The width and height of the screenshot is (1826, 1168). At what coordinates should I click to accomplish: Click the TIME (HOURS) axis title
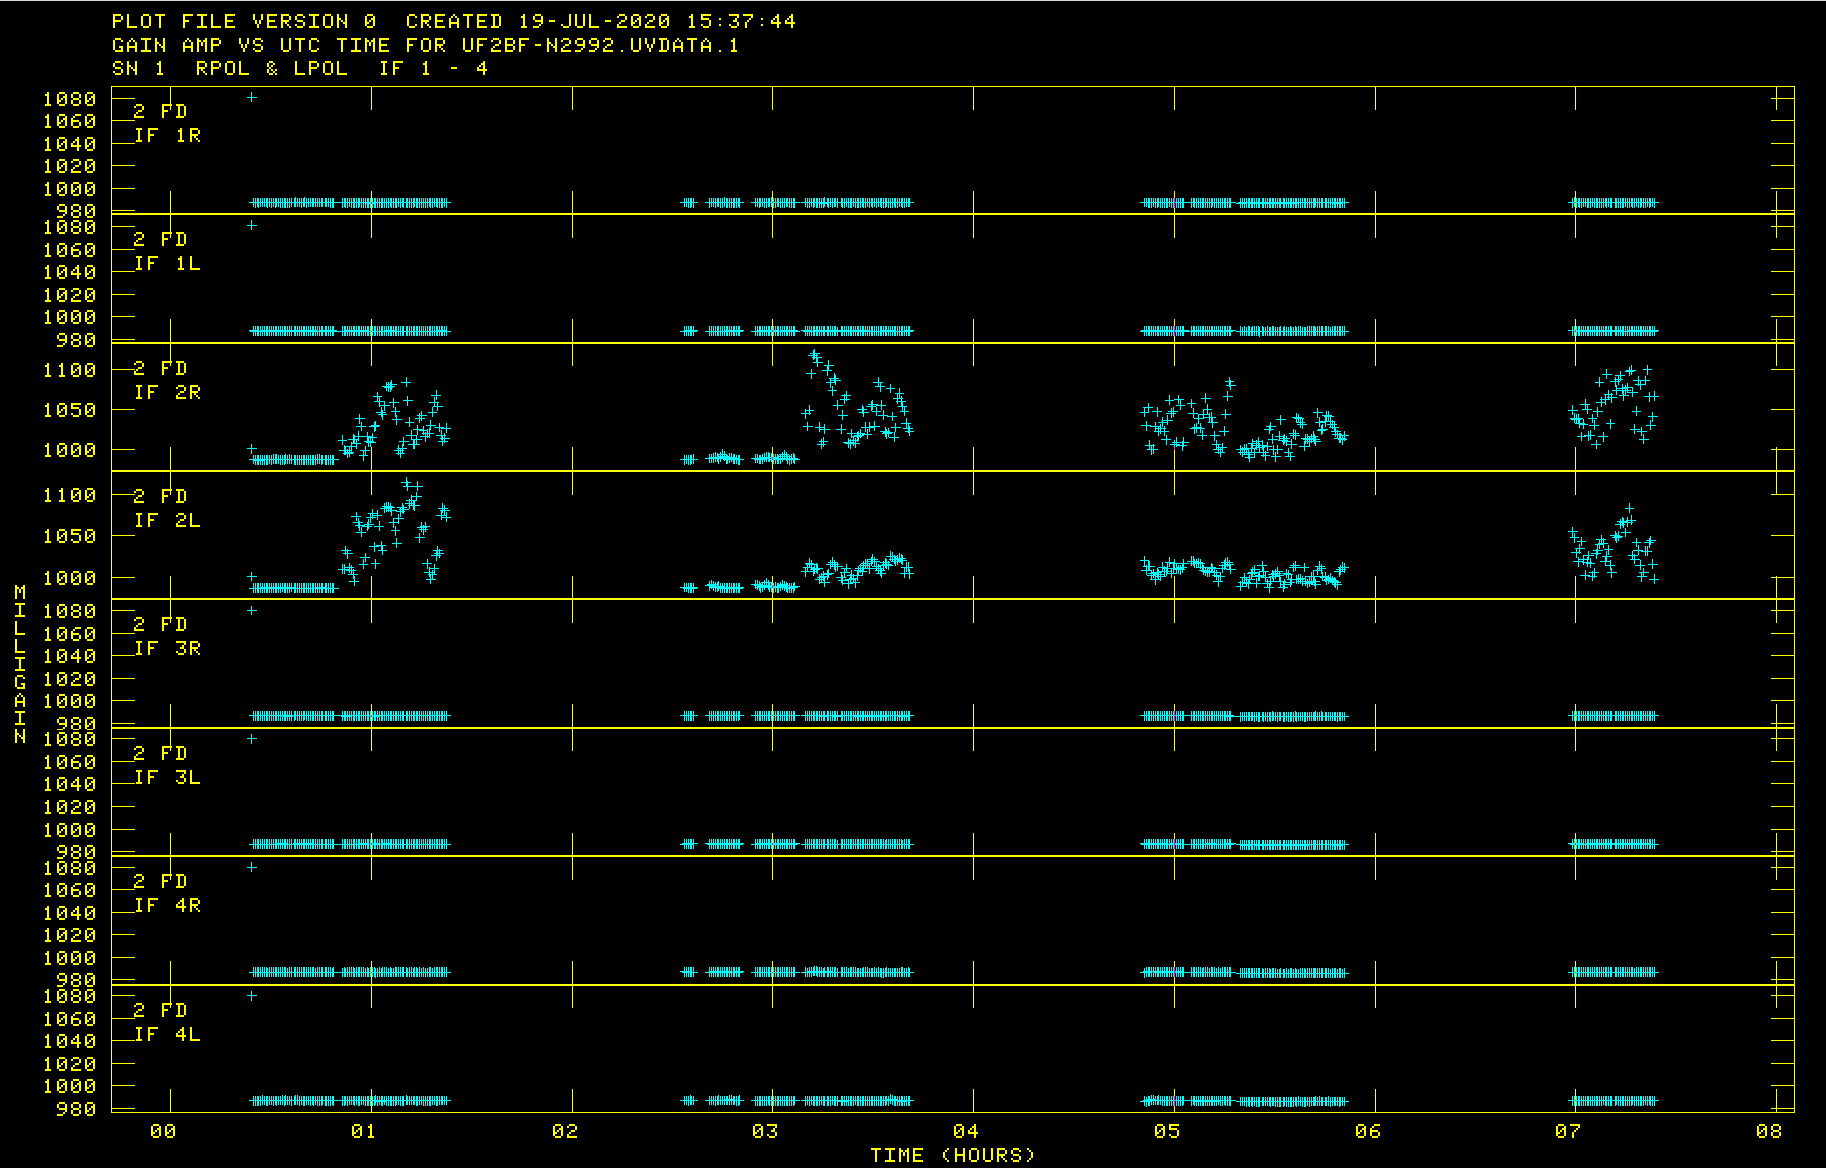(952, 1155)
